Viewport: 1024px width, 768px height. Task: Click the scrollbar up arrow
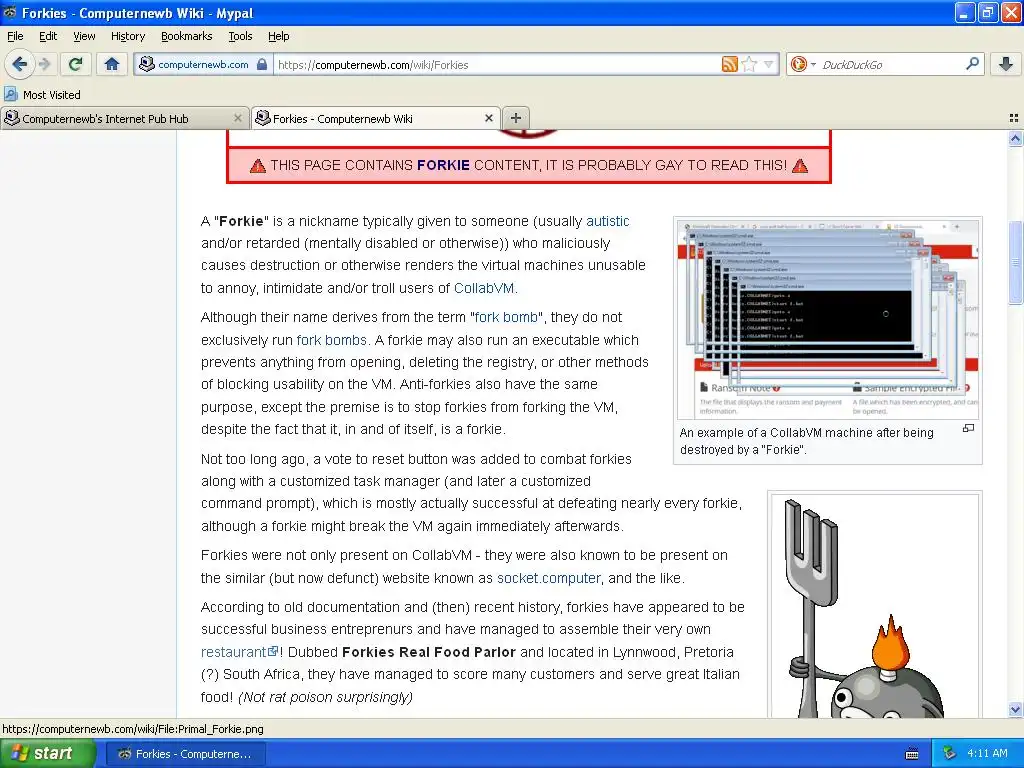[x=1015, y=138]
